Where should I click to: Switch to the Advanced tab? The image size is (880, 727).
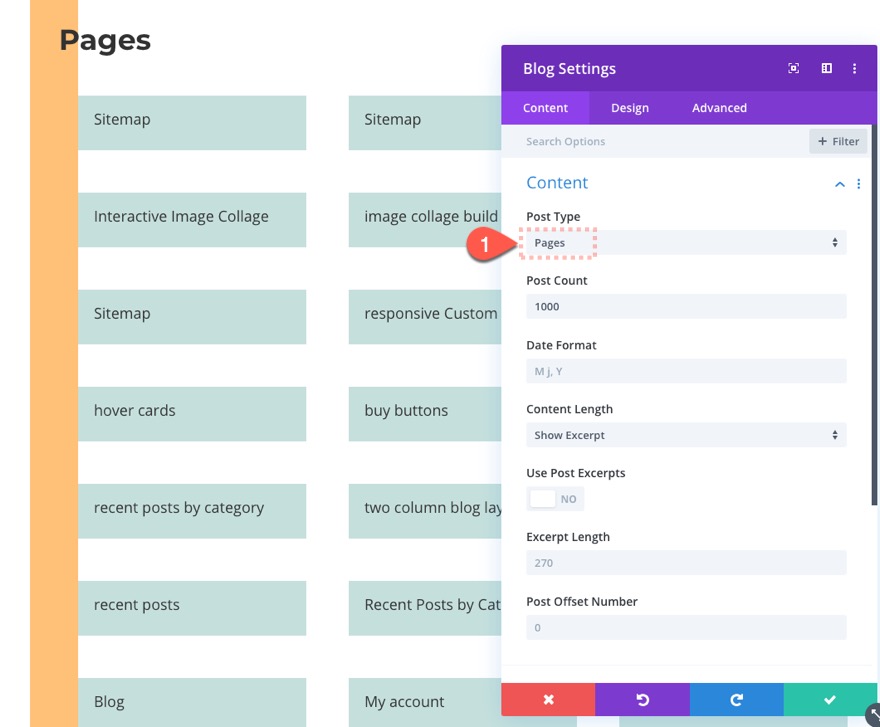(719, 107)
